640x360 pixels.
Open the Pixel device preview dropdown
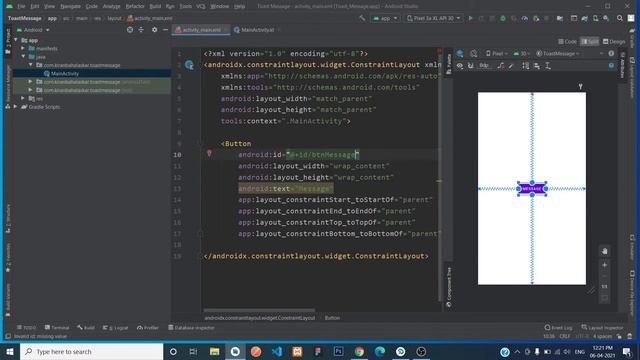coord(497,53)
